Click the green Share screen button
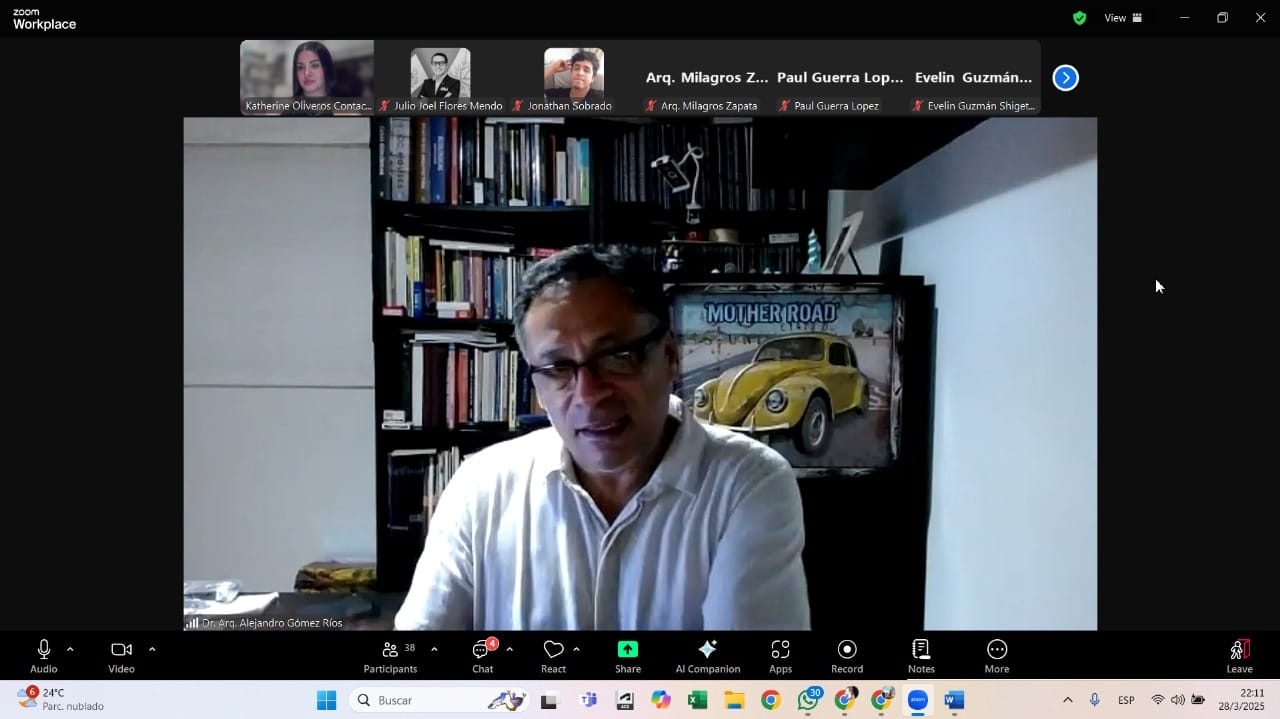The height and width of the screenshot is (719, 1280). pyautogui.click(x=628, y=656)
